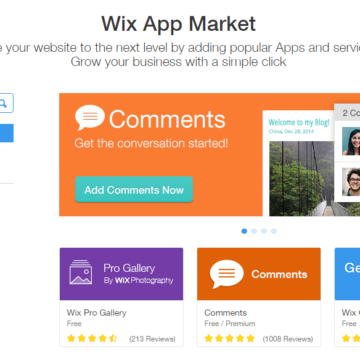Click the blue button in left sidebar
The image size is (360, 360).
(7, 133)
